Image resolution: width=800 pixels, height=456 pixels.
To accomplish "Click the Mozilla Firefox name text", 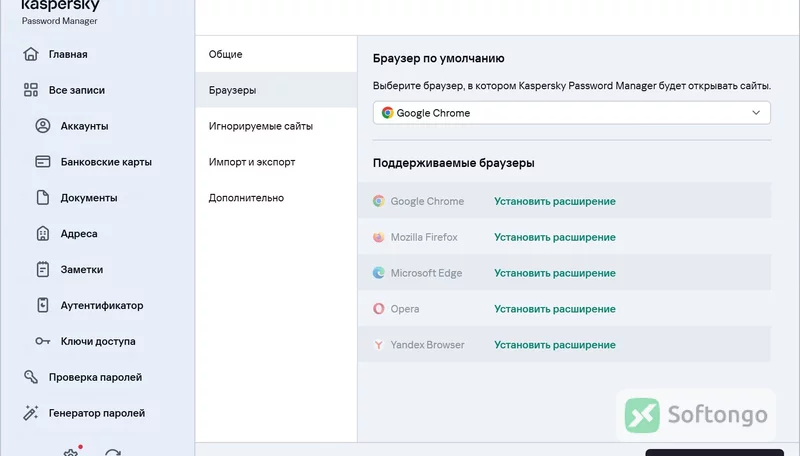I will [424, 237].
